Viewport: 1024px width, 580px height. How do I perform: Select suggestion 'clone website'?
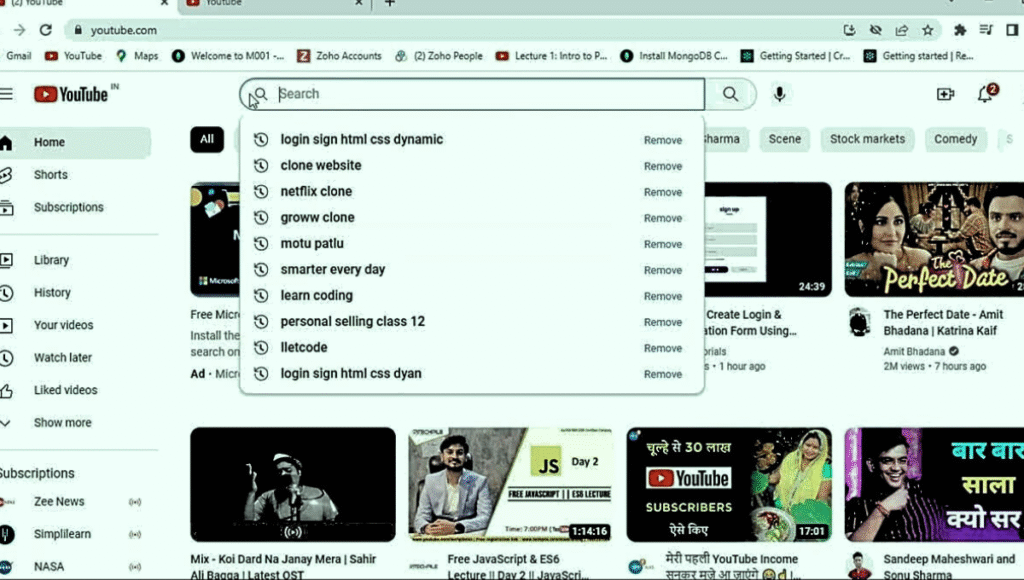point(321,166)
